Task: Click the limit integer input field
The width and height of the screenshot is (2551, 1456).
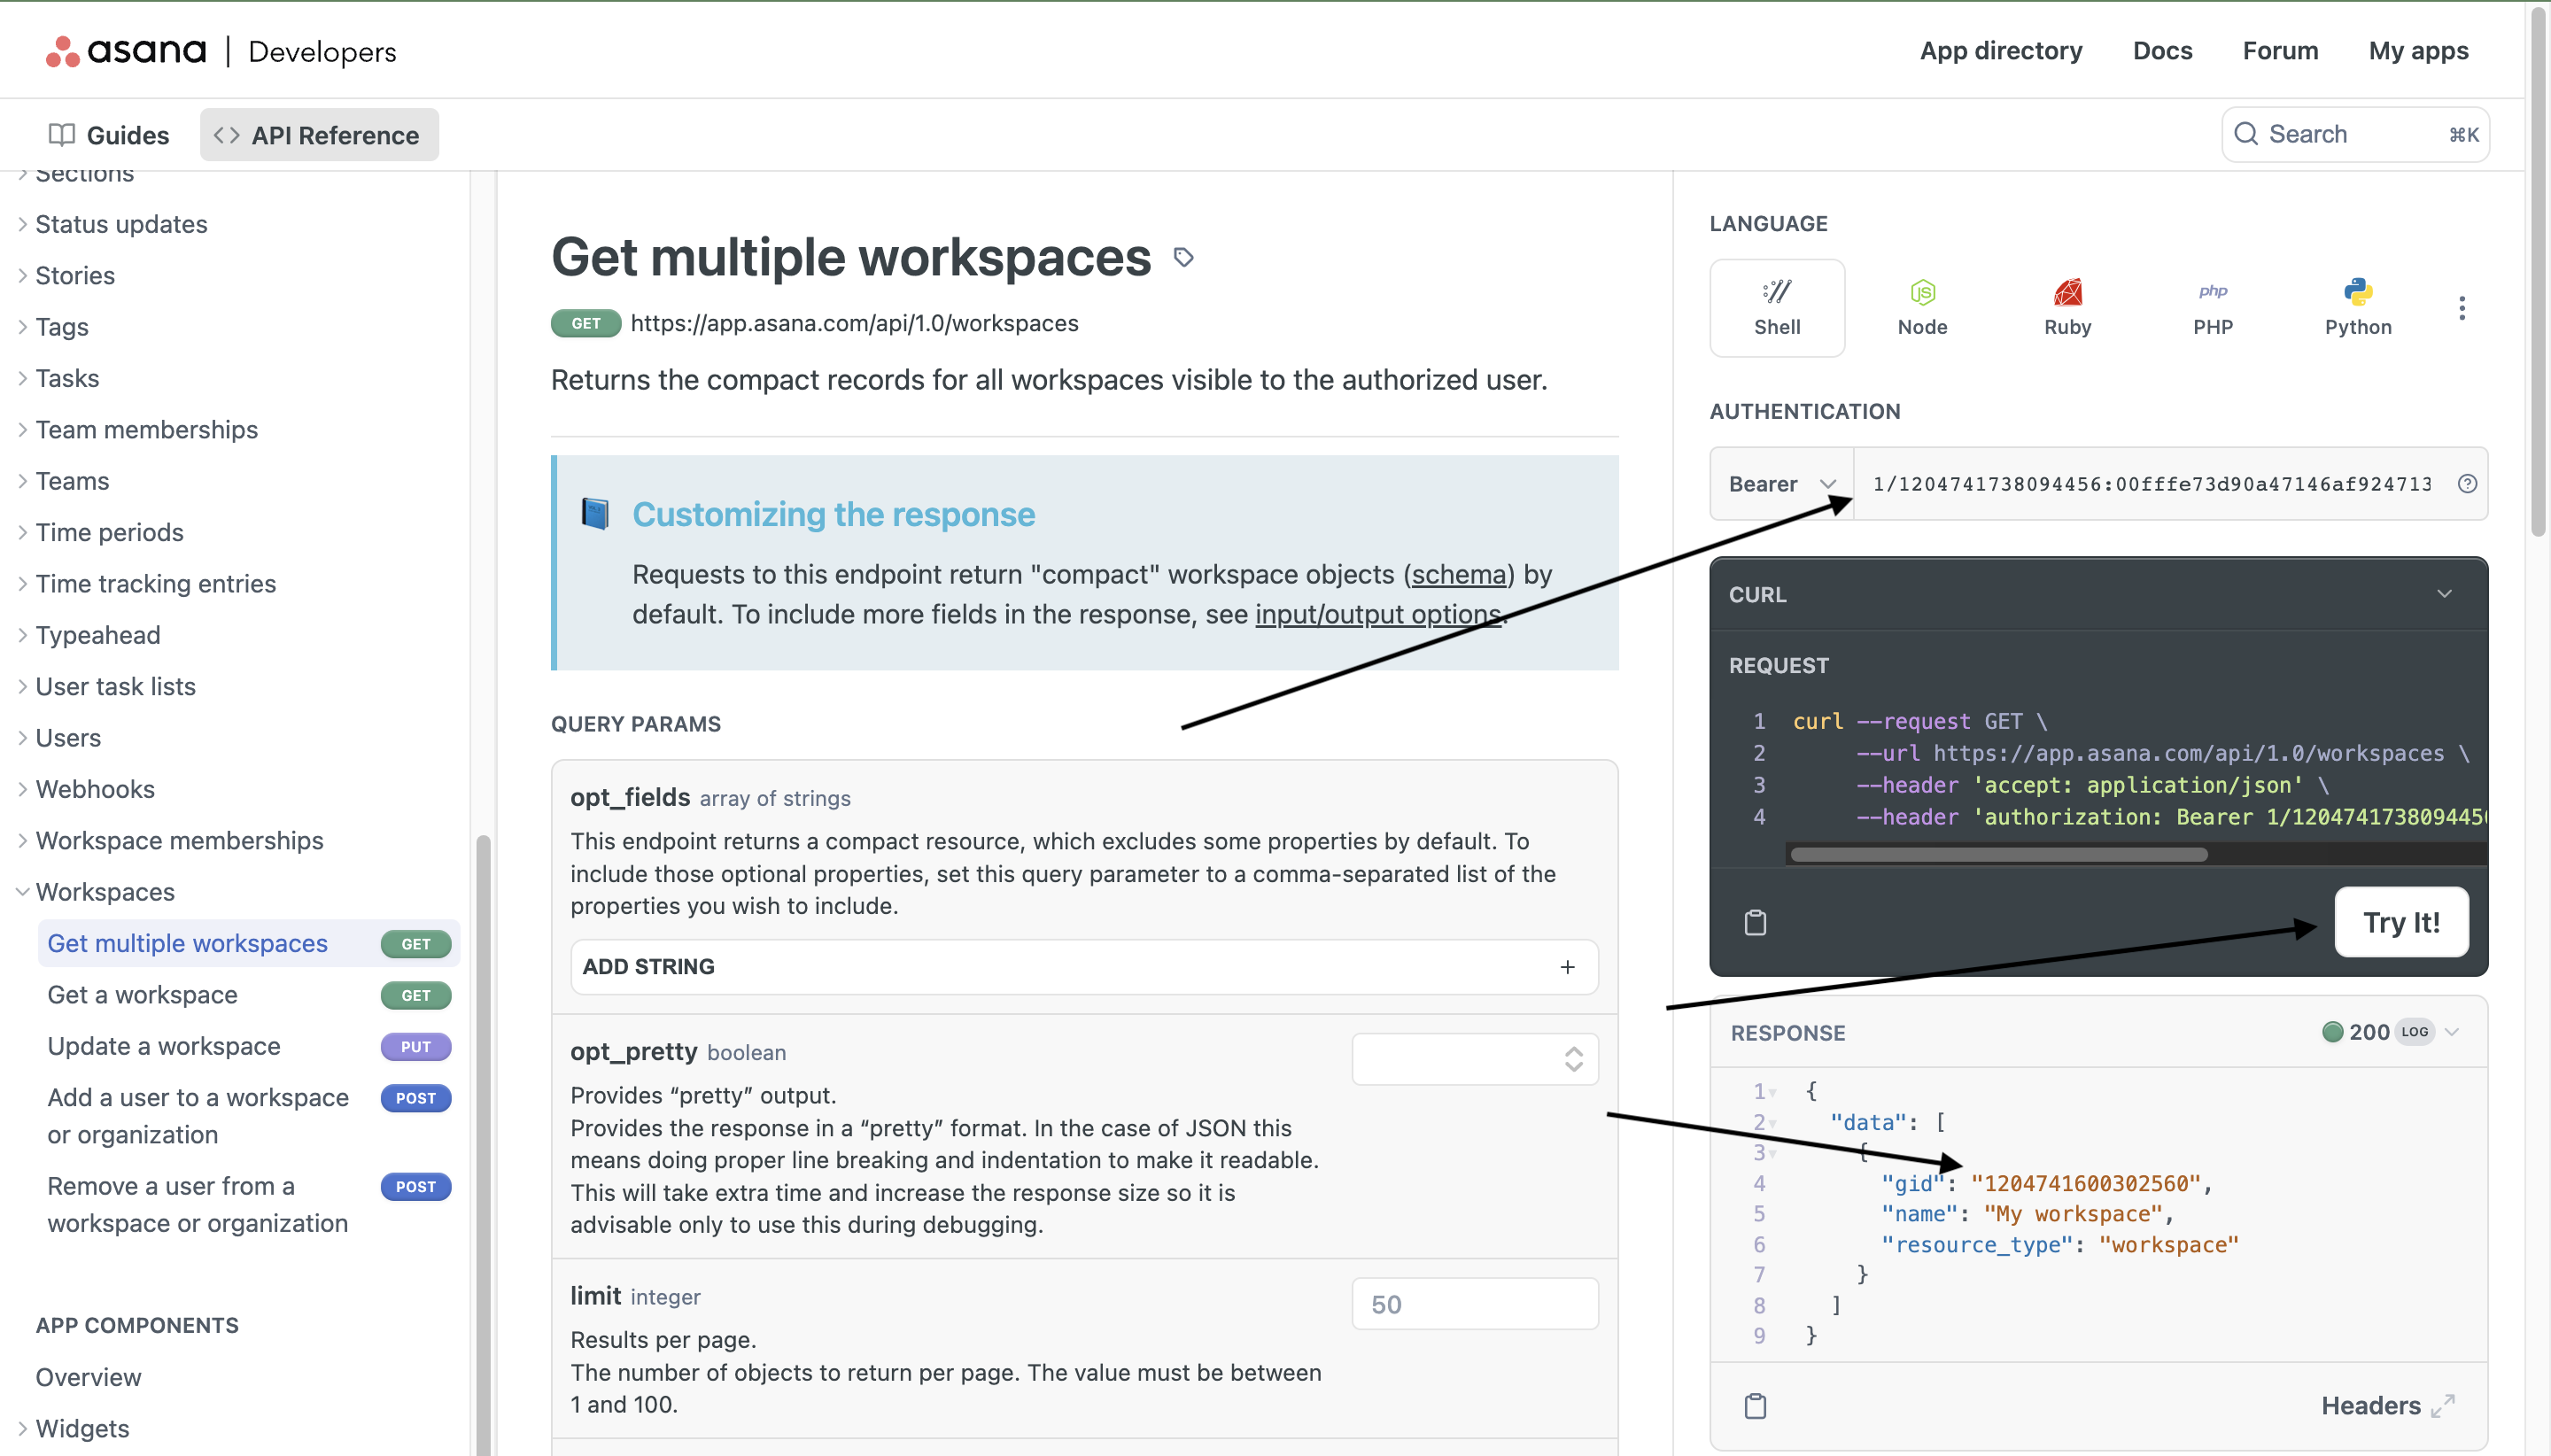Action: (x=1474, y=1303)
